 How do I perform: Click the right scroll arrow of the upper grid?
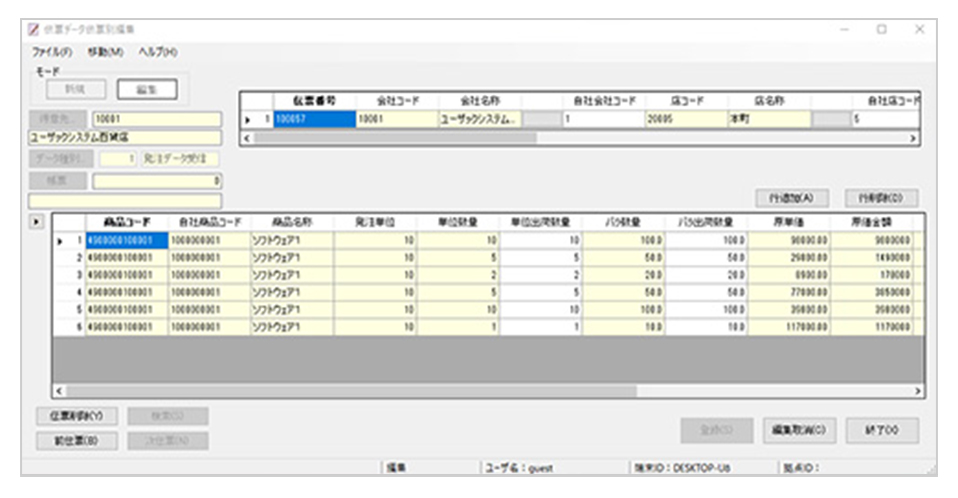pos(912,137)
